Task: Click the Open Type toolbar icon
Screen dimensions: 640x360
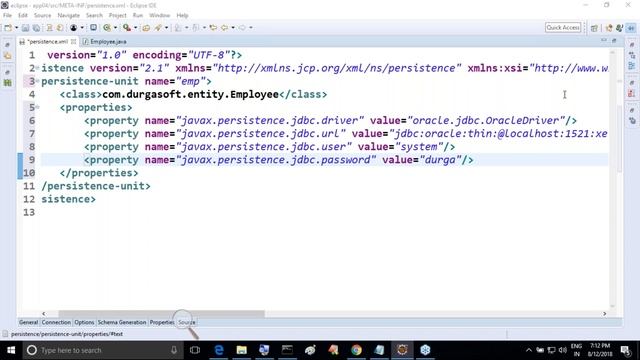Action: (146, 28)
